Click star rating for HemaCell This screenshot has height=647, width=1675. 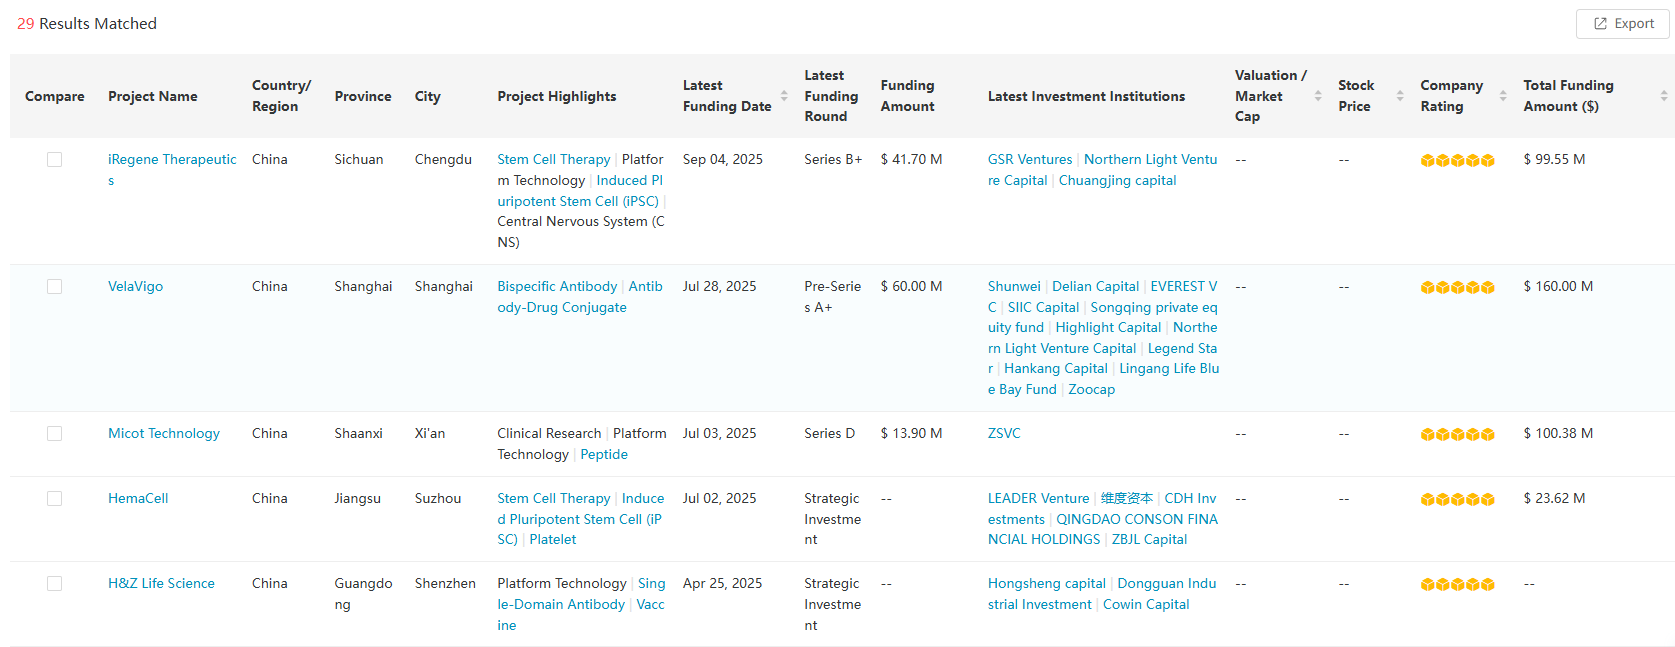click(1457, 499)
